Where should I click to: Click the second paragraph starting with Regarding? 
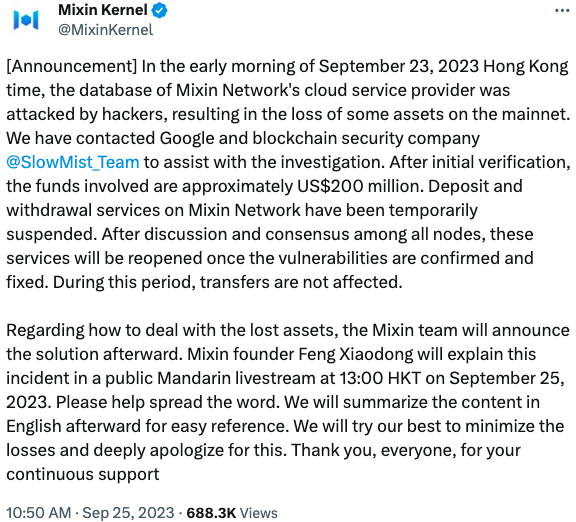[288, 402]
